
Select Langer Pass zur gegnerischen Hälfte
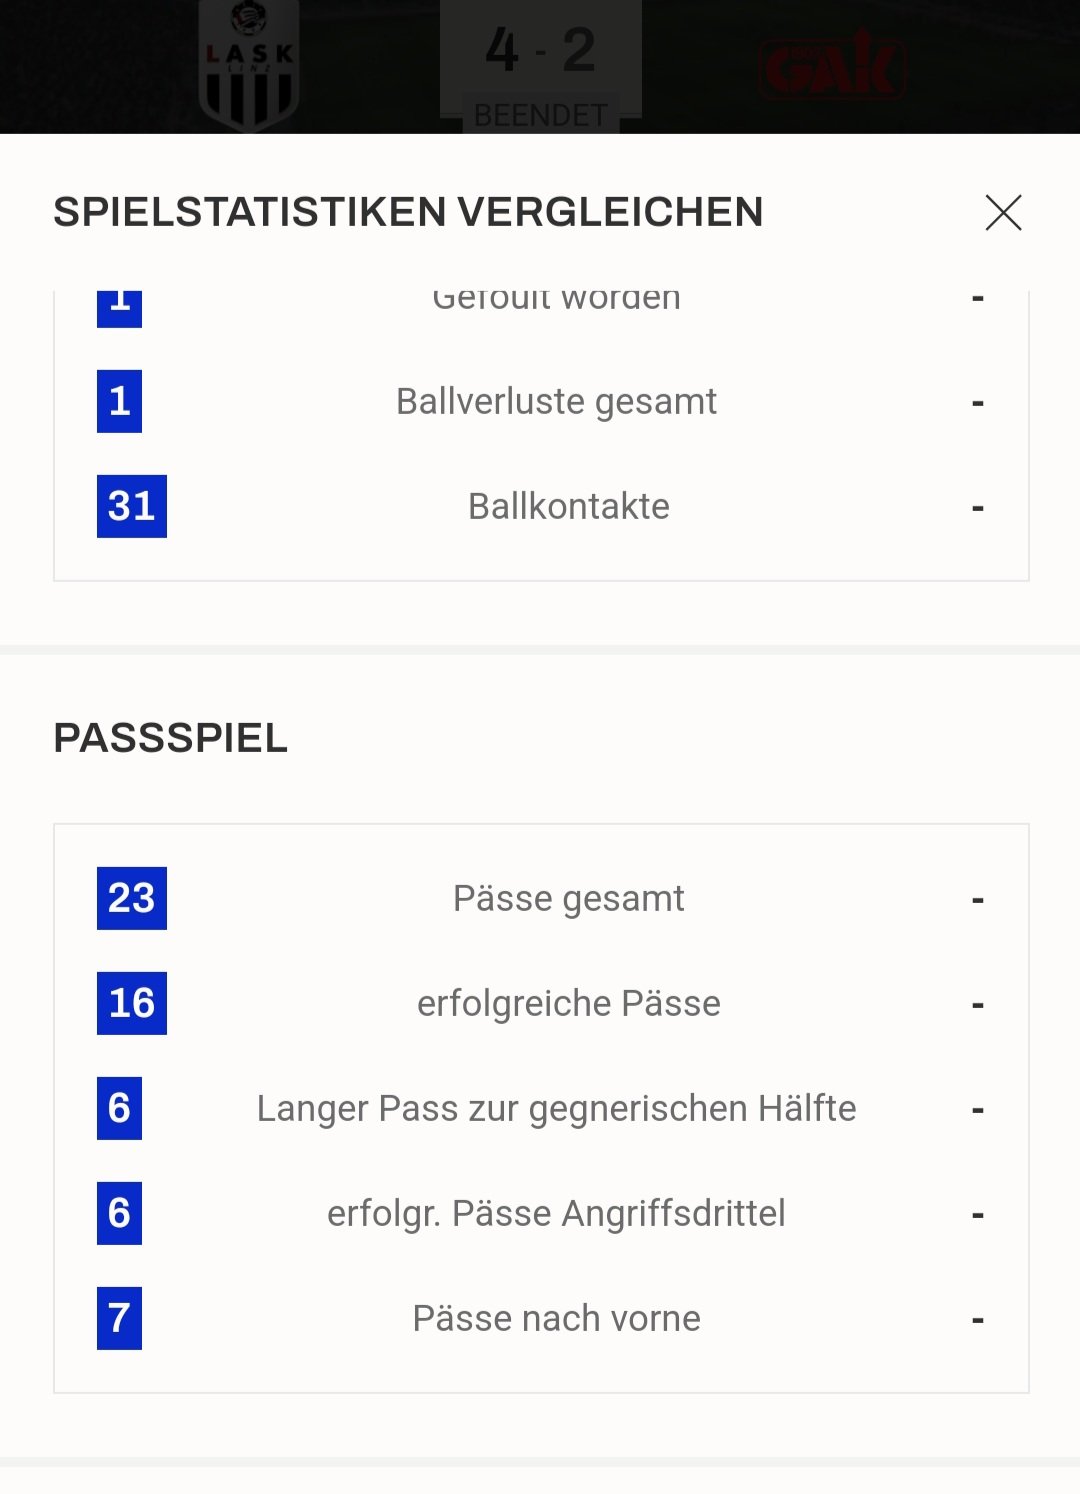click(x=556, y=1109)
